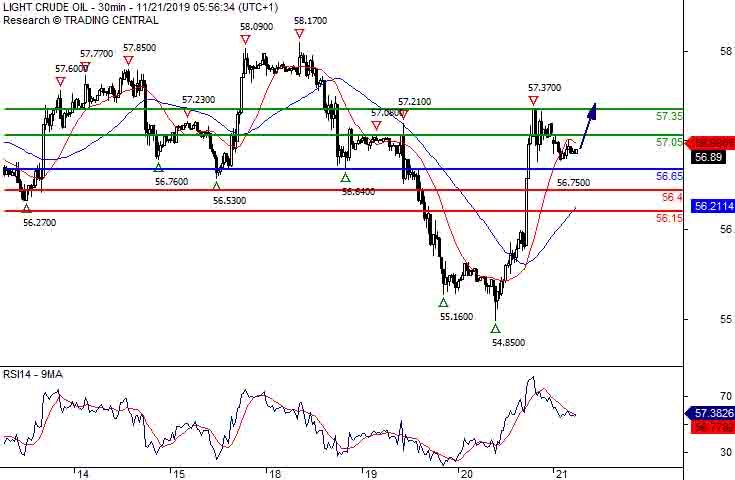
Task: Click date 19 on the time axis
Action: (371, 474)
